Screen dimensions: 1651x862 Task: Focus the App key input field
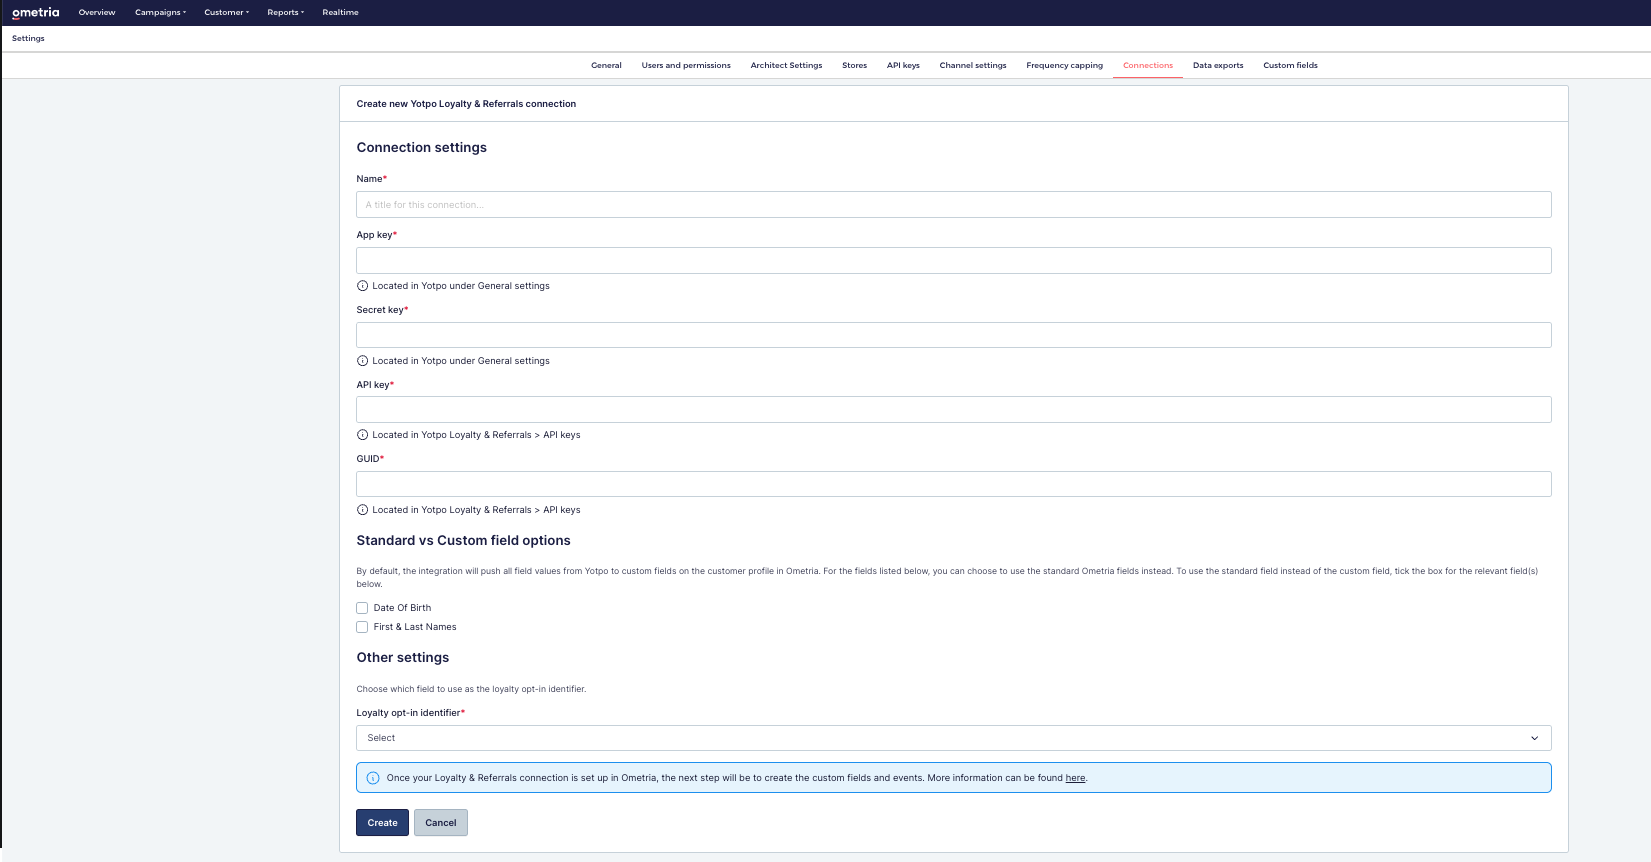(x=953, y=260)
